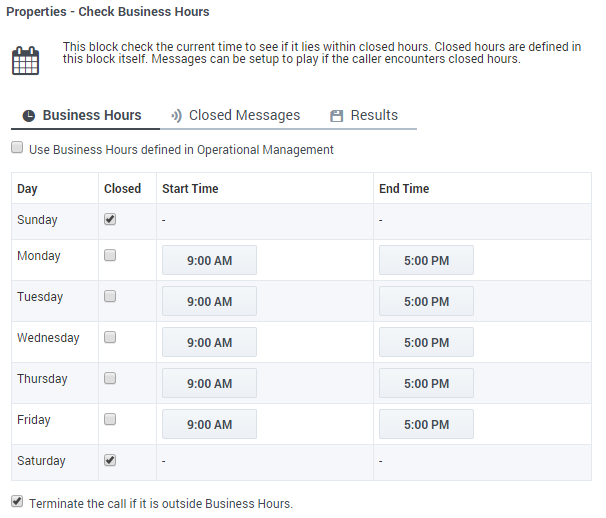The width and height of the screenshot is (606, 518).
Task: Click the Monday 5:00 PM end time
Action: click(x=426, y=260)
